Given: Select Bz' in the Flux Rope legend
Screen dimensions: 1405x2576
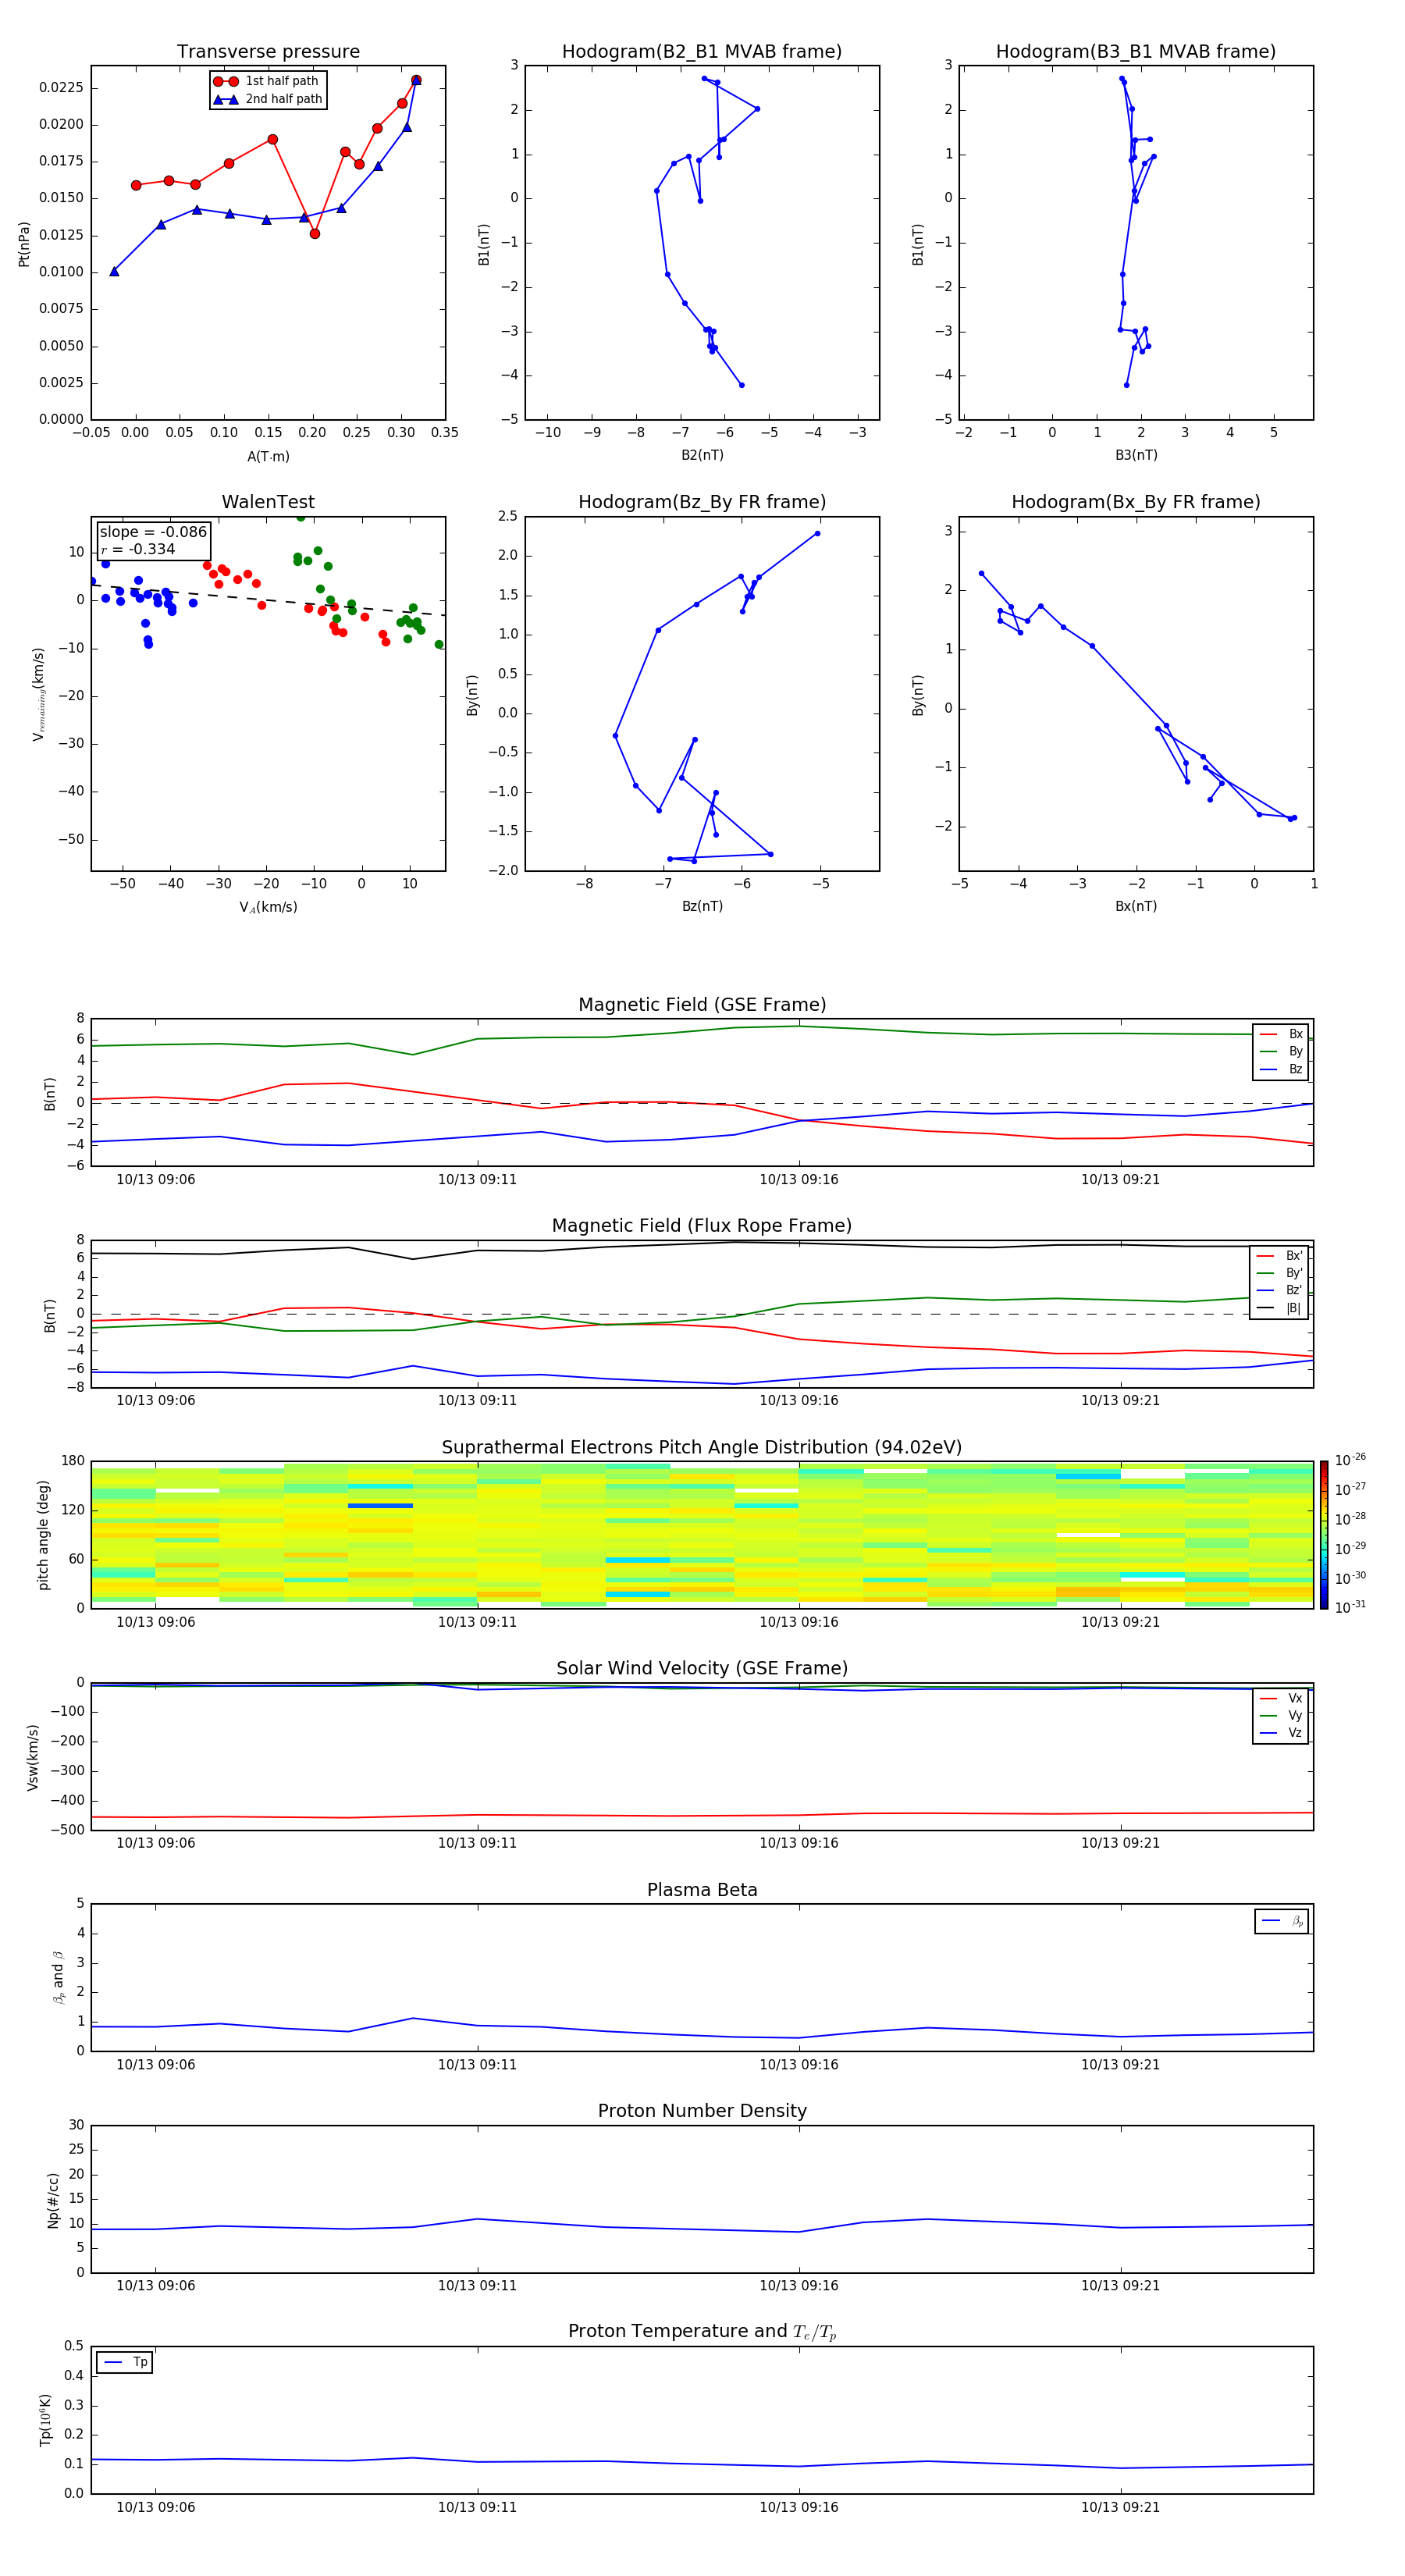Looking at the screenshot, I should coord(1279,1290).
